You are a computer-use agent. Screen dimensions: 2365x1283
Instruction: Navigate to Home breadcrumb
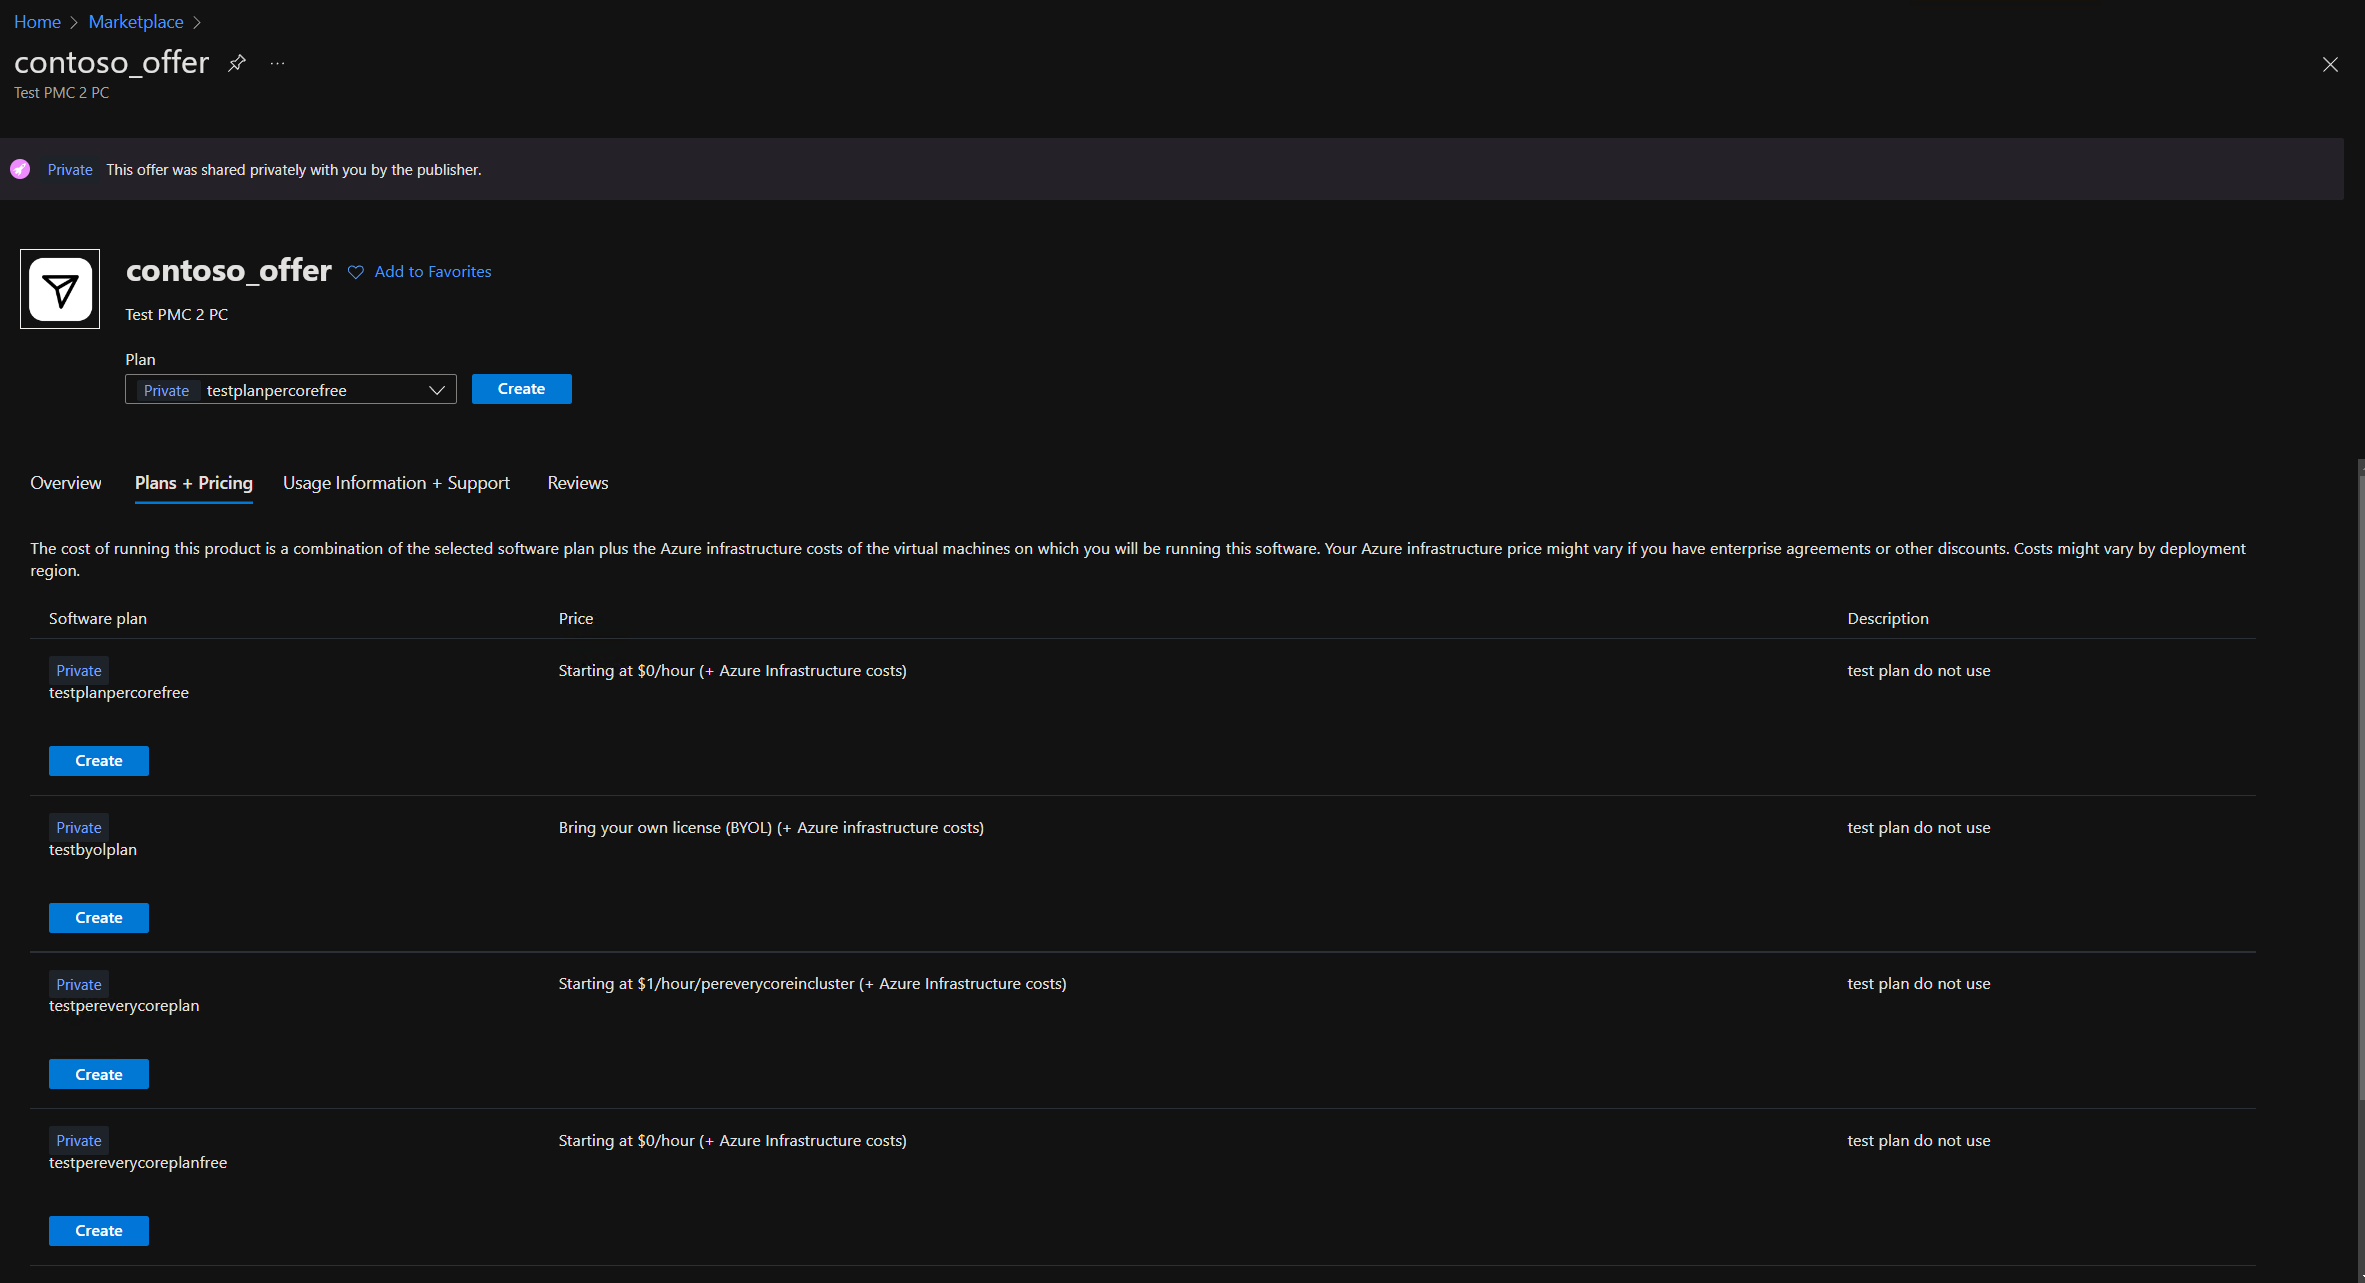click(x=37, y=22)
